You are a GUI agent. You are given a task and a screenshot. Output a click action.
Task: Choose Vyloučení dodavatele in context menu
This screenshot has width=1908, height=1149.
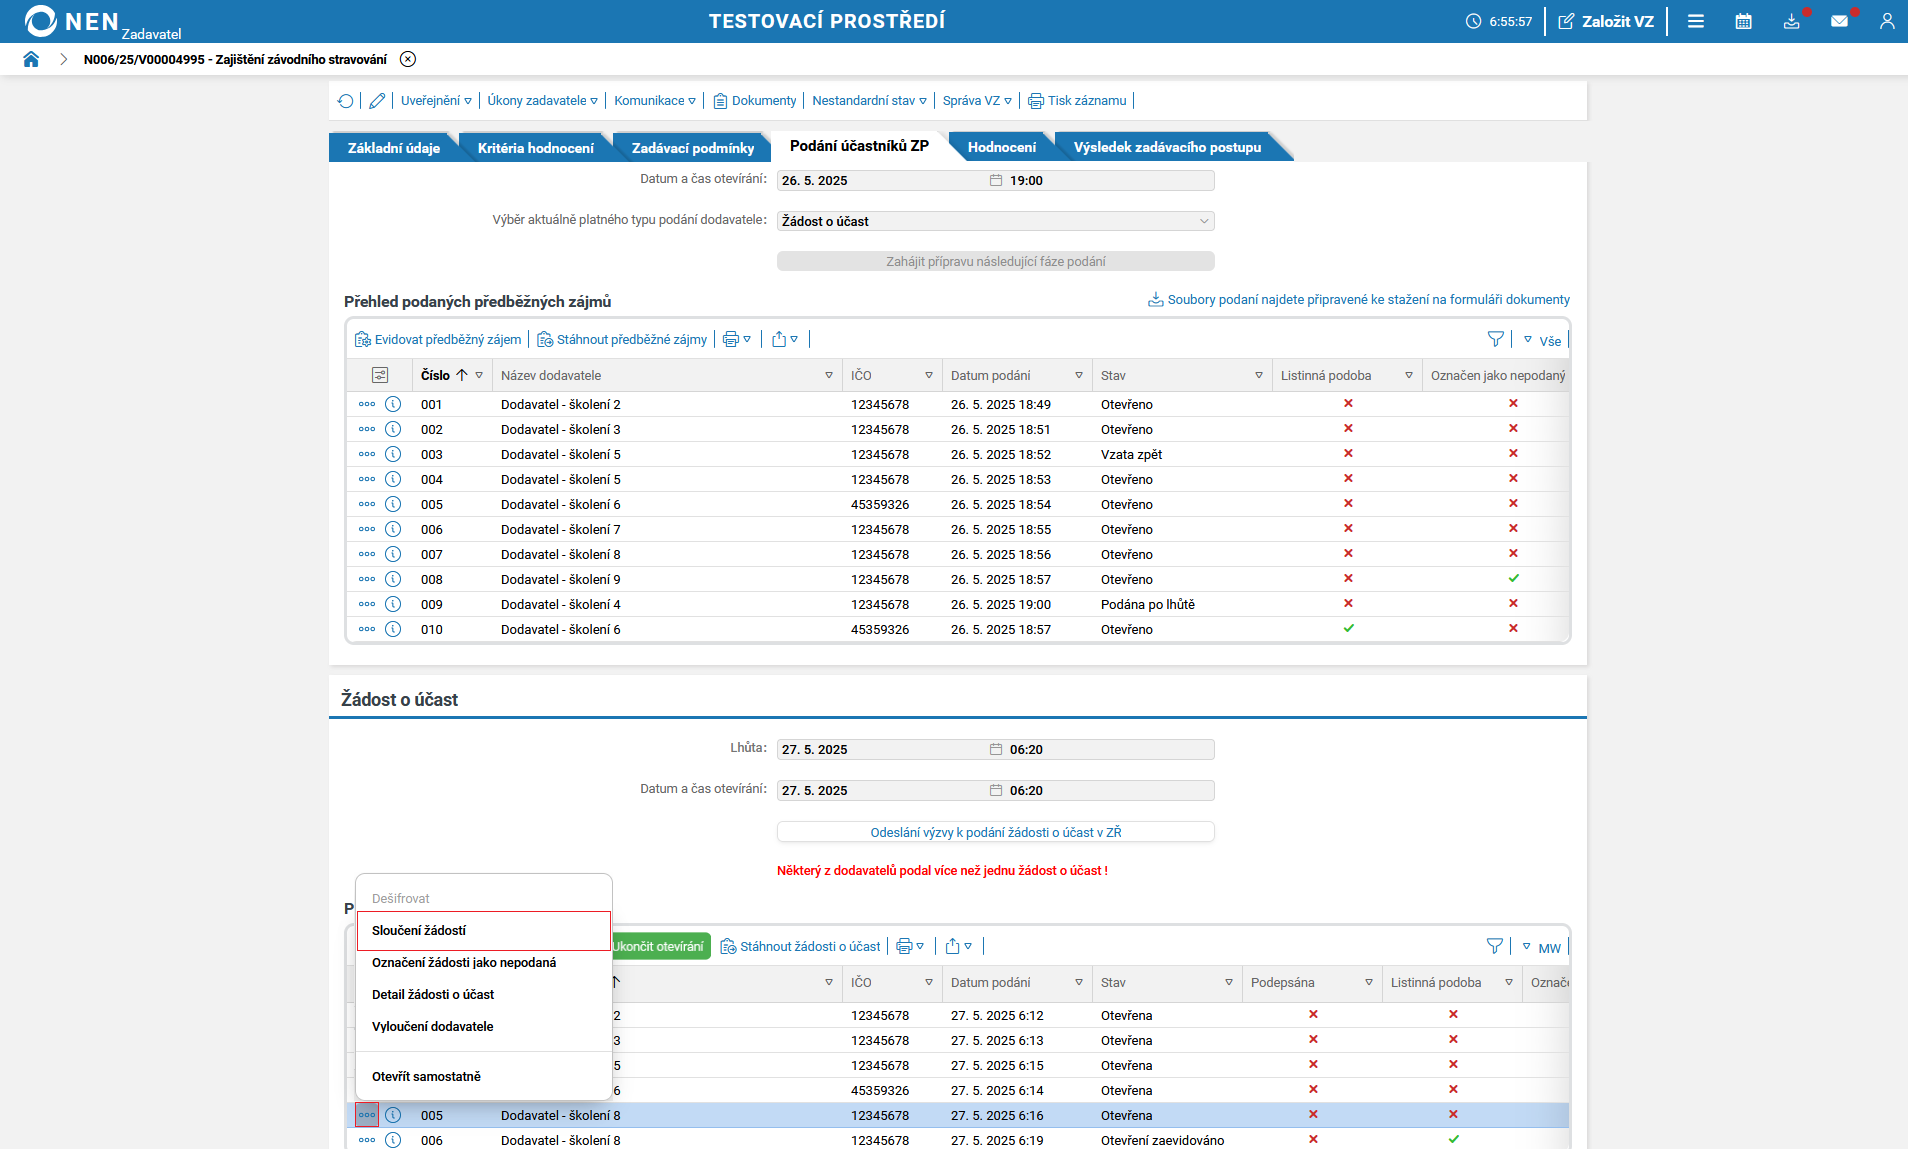432,1027
